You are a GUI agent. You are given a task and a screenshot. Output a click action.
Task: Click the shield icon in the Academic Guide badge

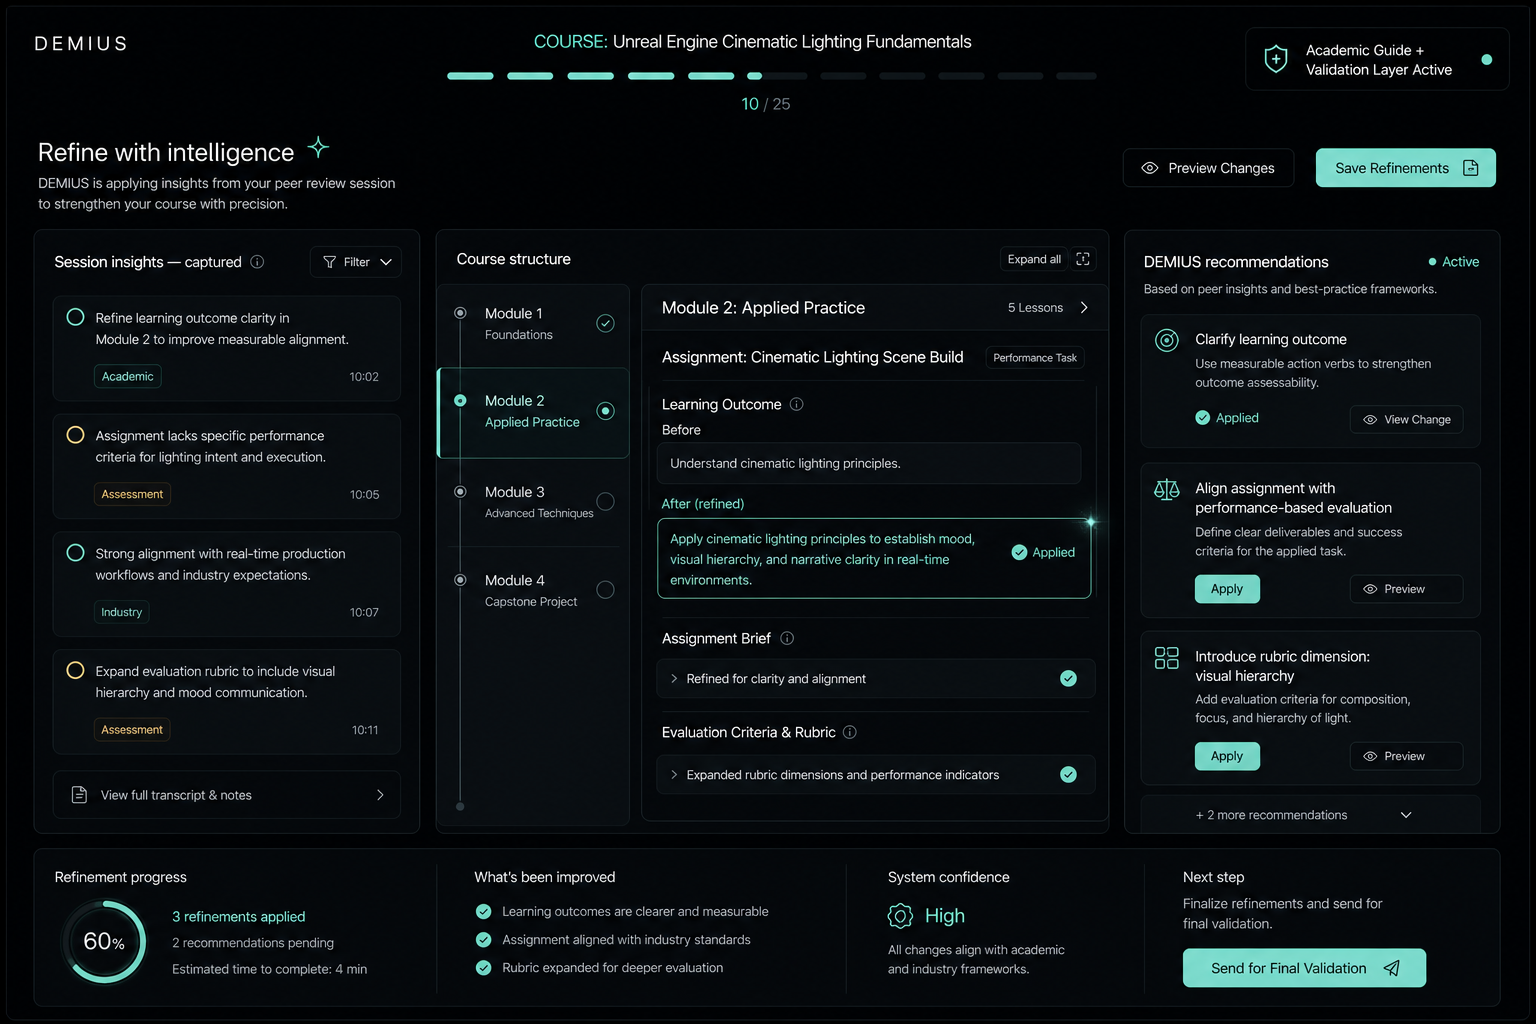[1276, 59]
